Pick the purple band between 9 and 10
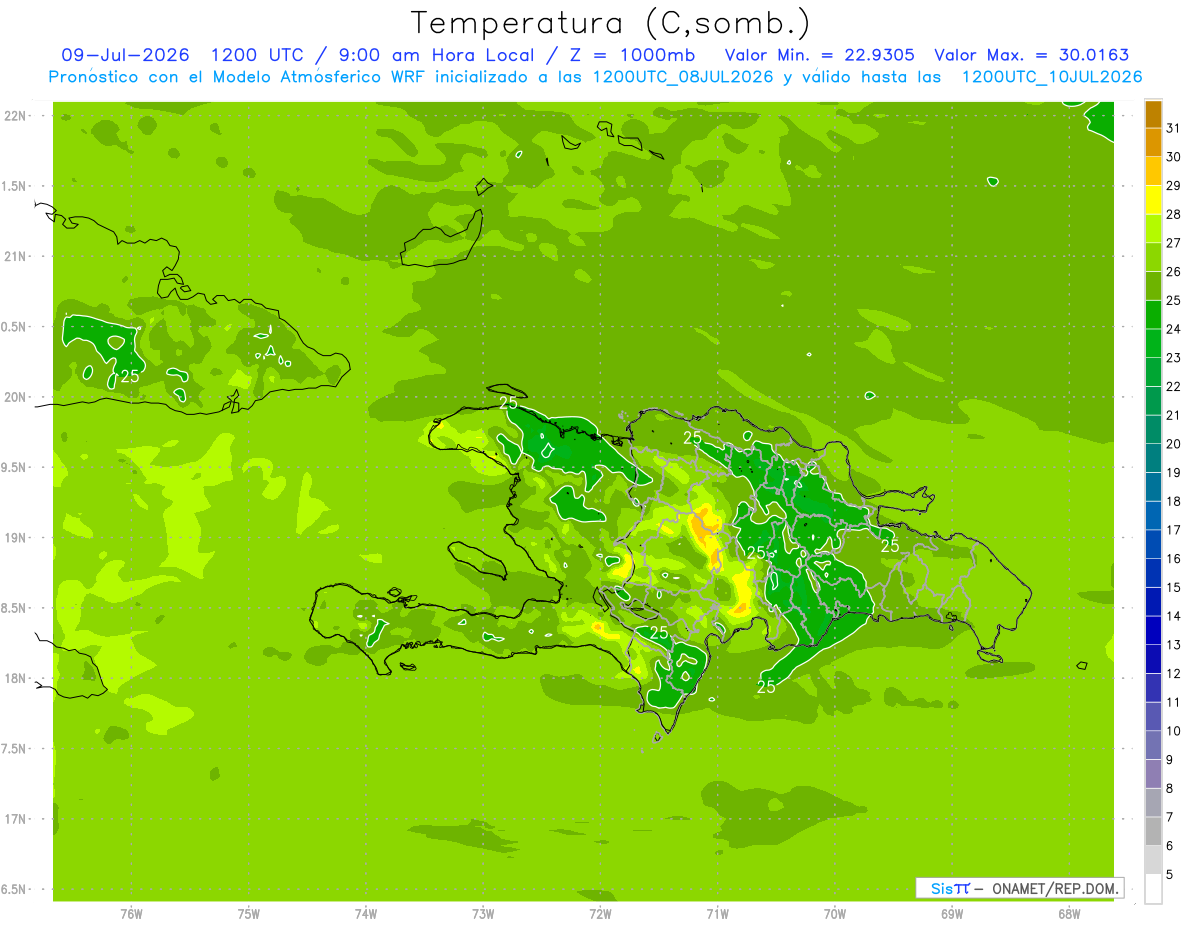The width and height of the screenshot is (1200, 927). coord(1153,745)
